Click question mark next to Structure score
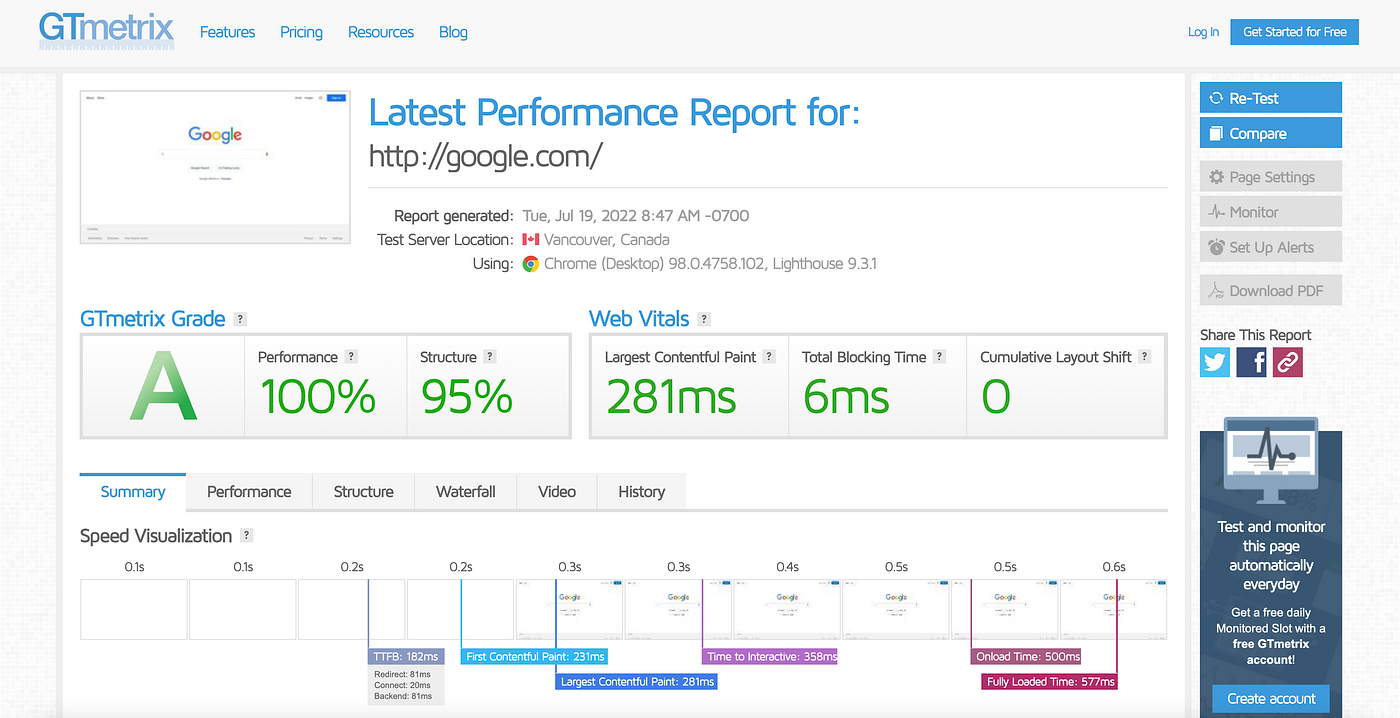This screenshot has height=718, width=1400. tap(489, 356)
